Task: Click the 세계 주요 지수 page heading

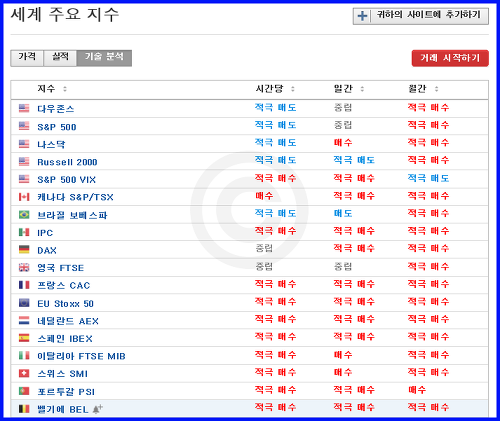Action: pos(65,15)
